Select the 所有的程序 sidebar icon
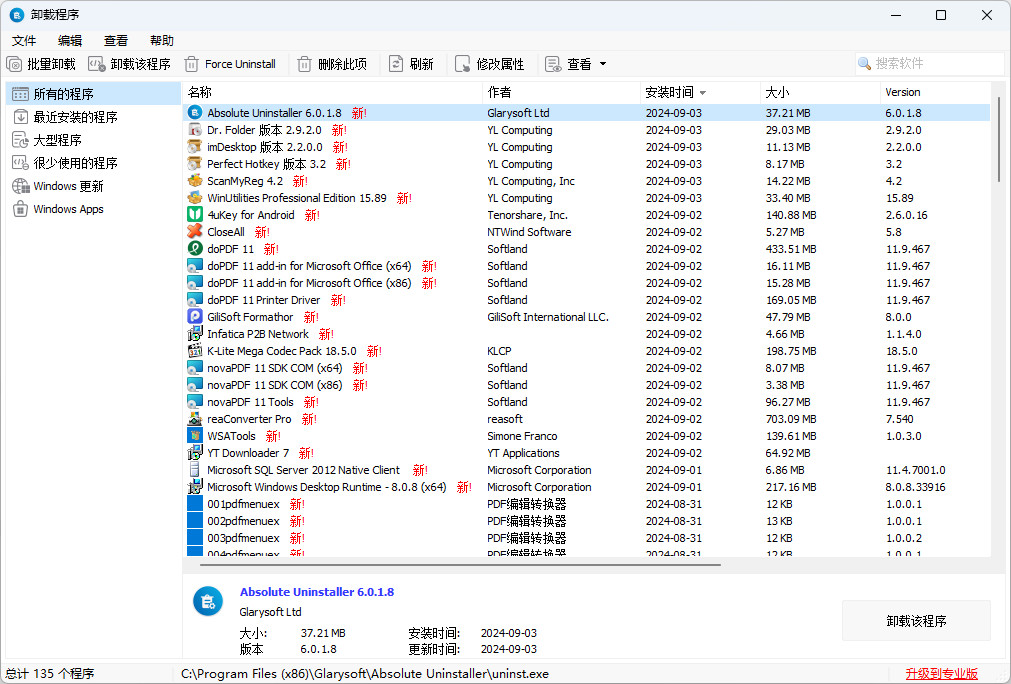 (20, 94)
